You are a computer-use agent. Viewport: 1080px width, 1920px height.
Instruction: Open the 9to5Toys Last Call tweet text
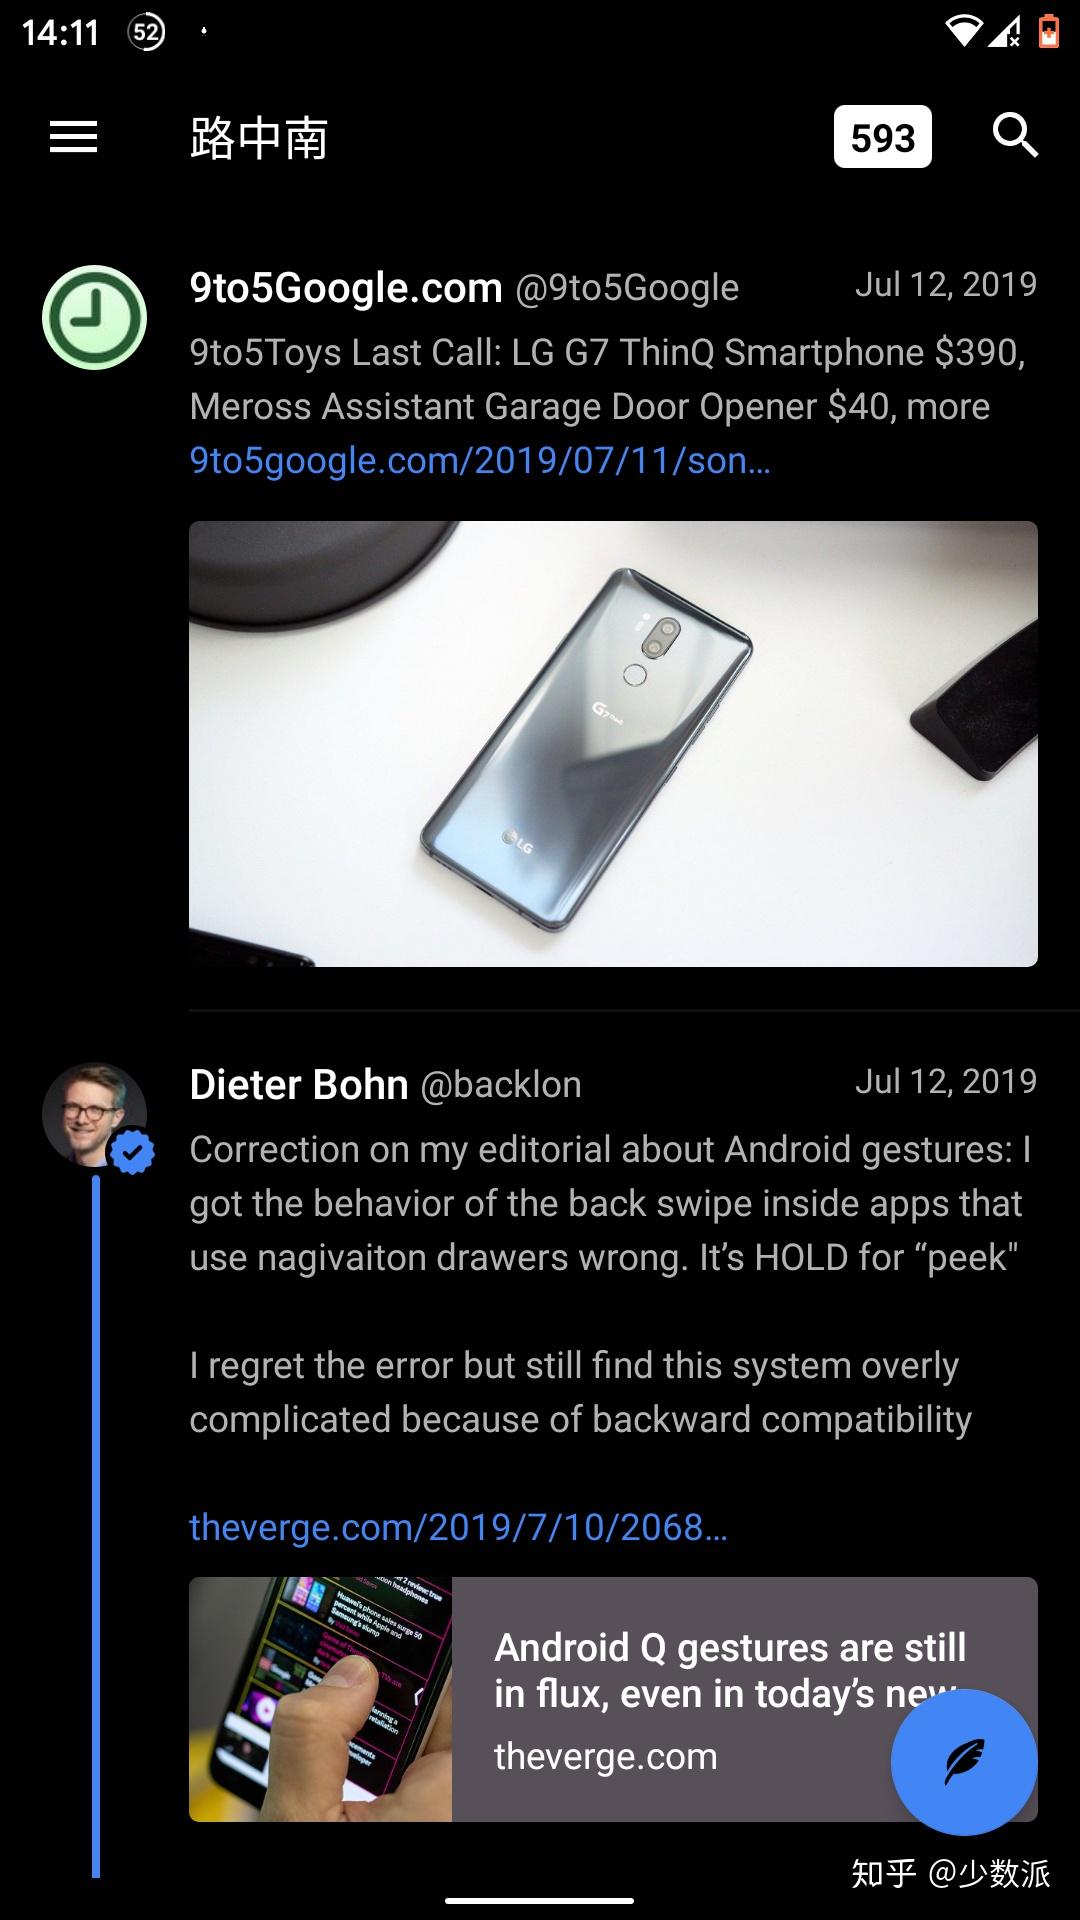608,379
